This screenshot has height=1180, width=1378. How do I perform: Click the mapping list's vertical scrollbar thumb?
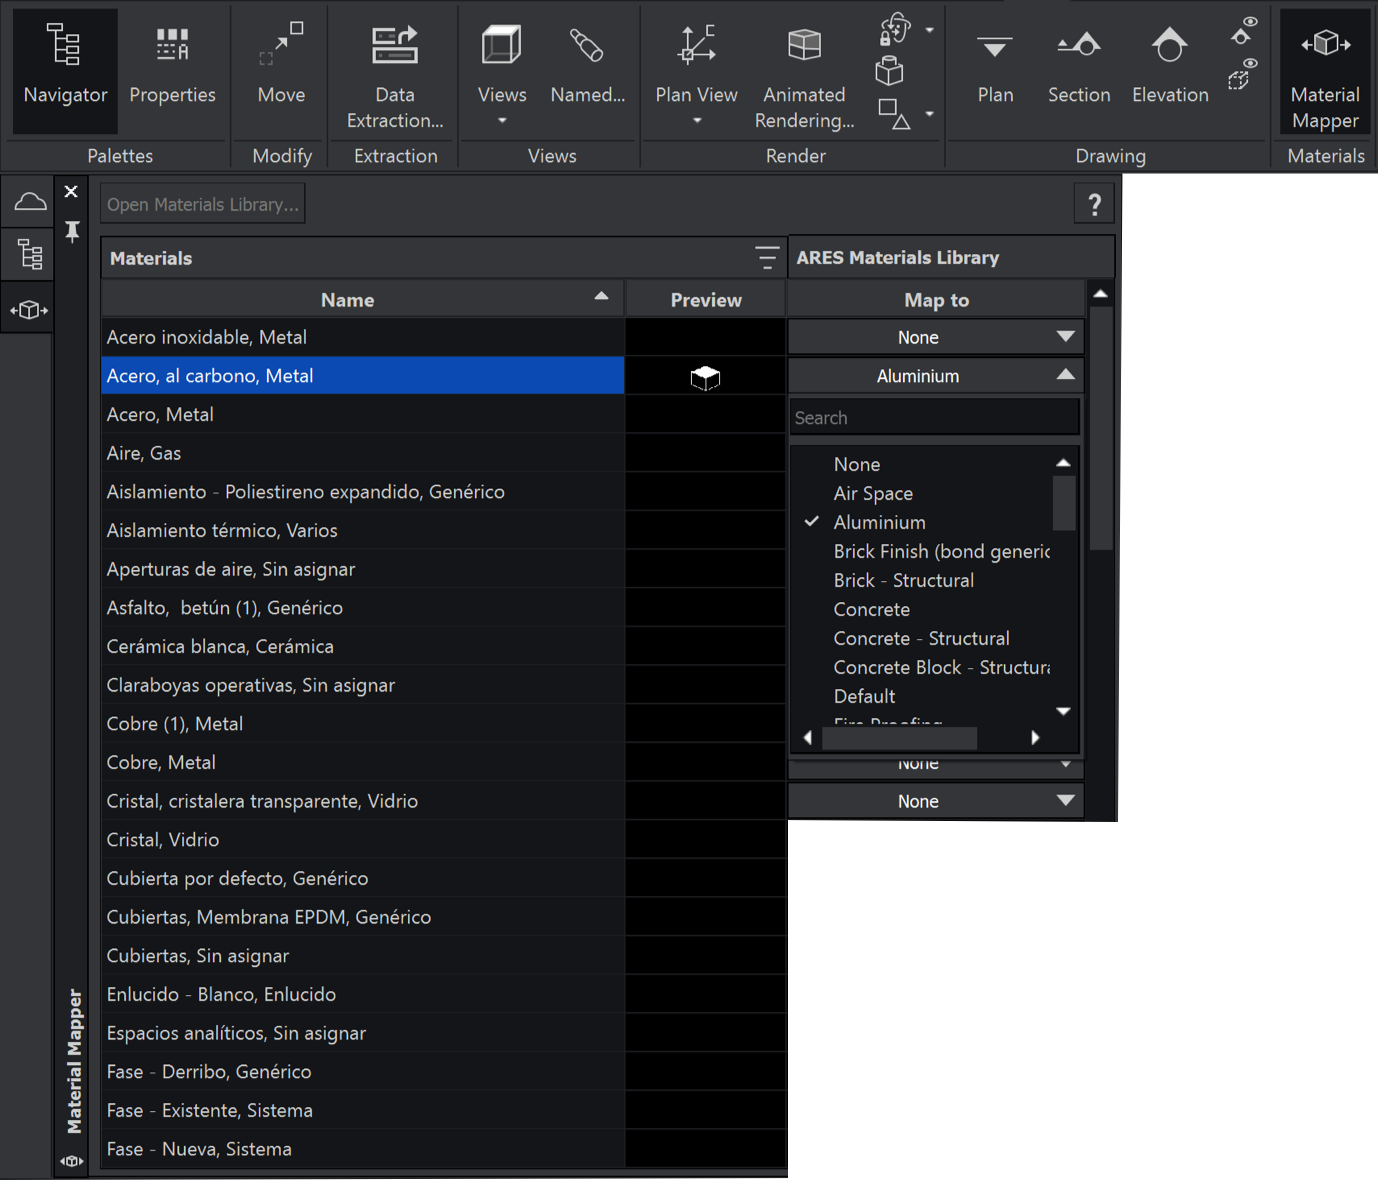coord(1064,503)
